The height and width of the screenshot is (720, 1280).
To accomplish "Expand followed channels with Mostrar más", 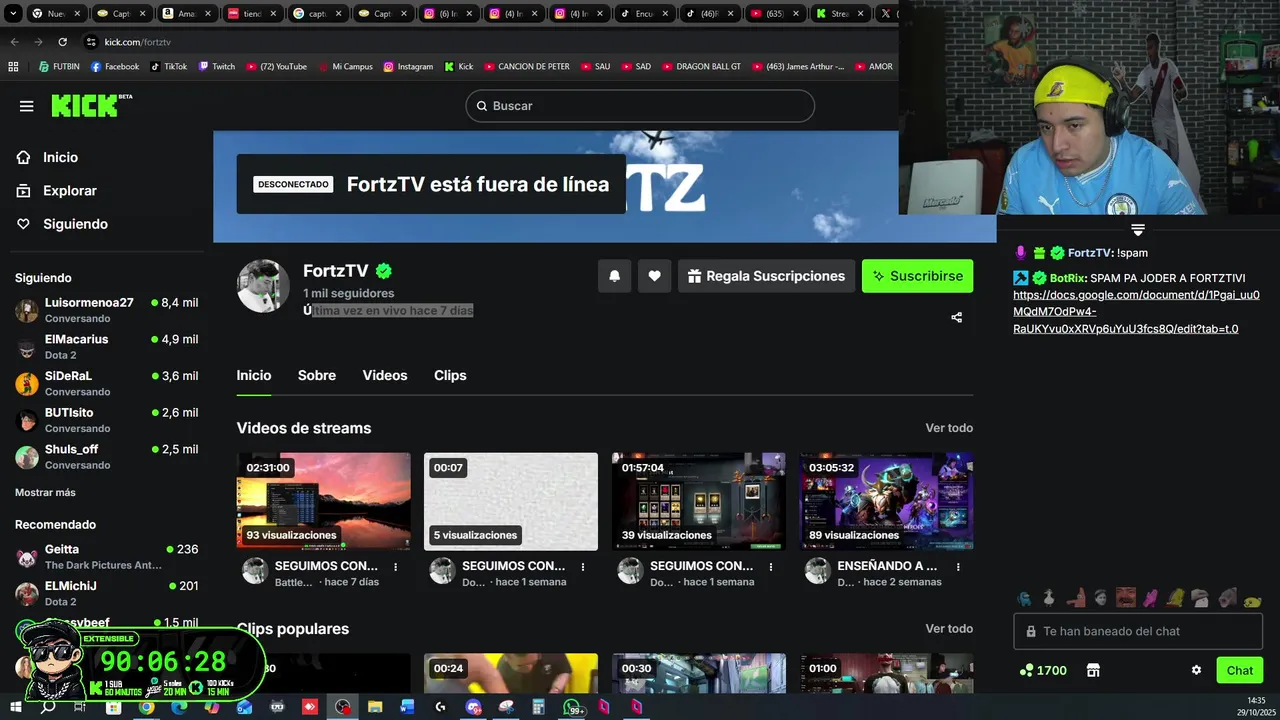I will point(45,492).
